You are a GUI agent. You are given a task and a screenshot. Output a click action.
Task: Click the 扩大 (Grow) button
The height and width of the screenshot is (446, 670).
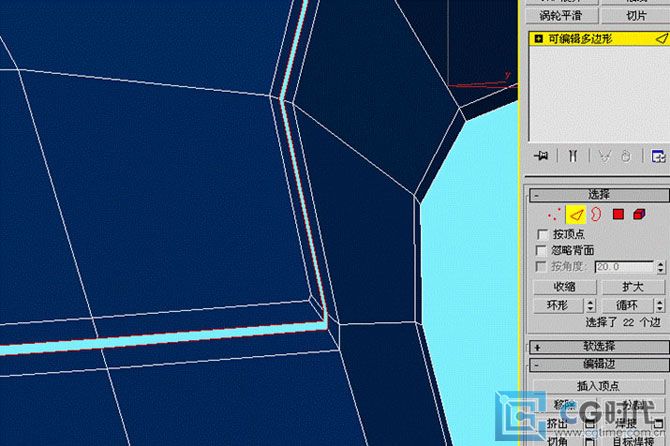click(x=633, y=287)
